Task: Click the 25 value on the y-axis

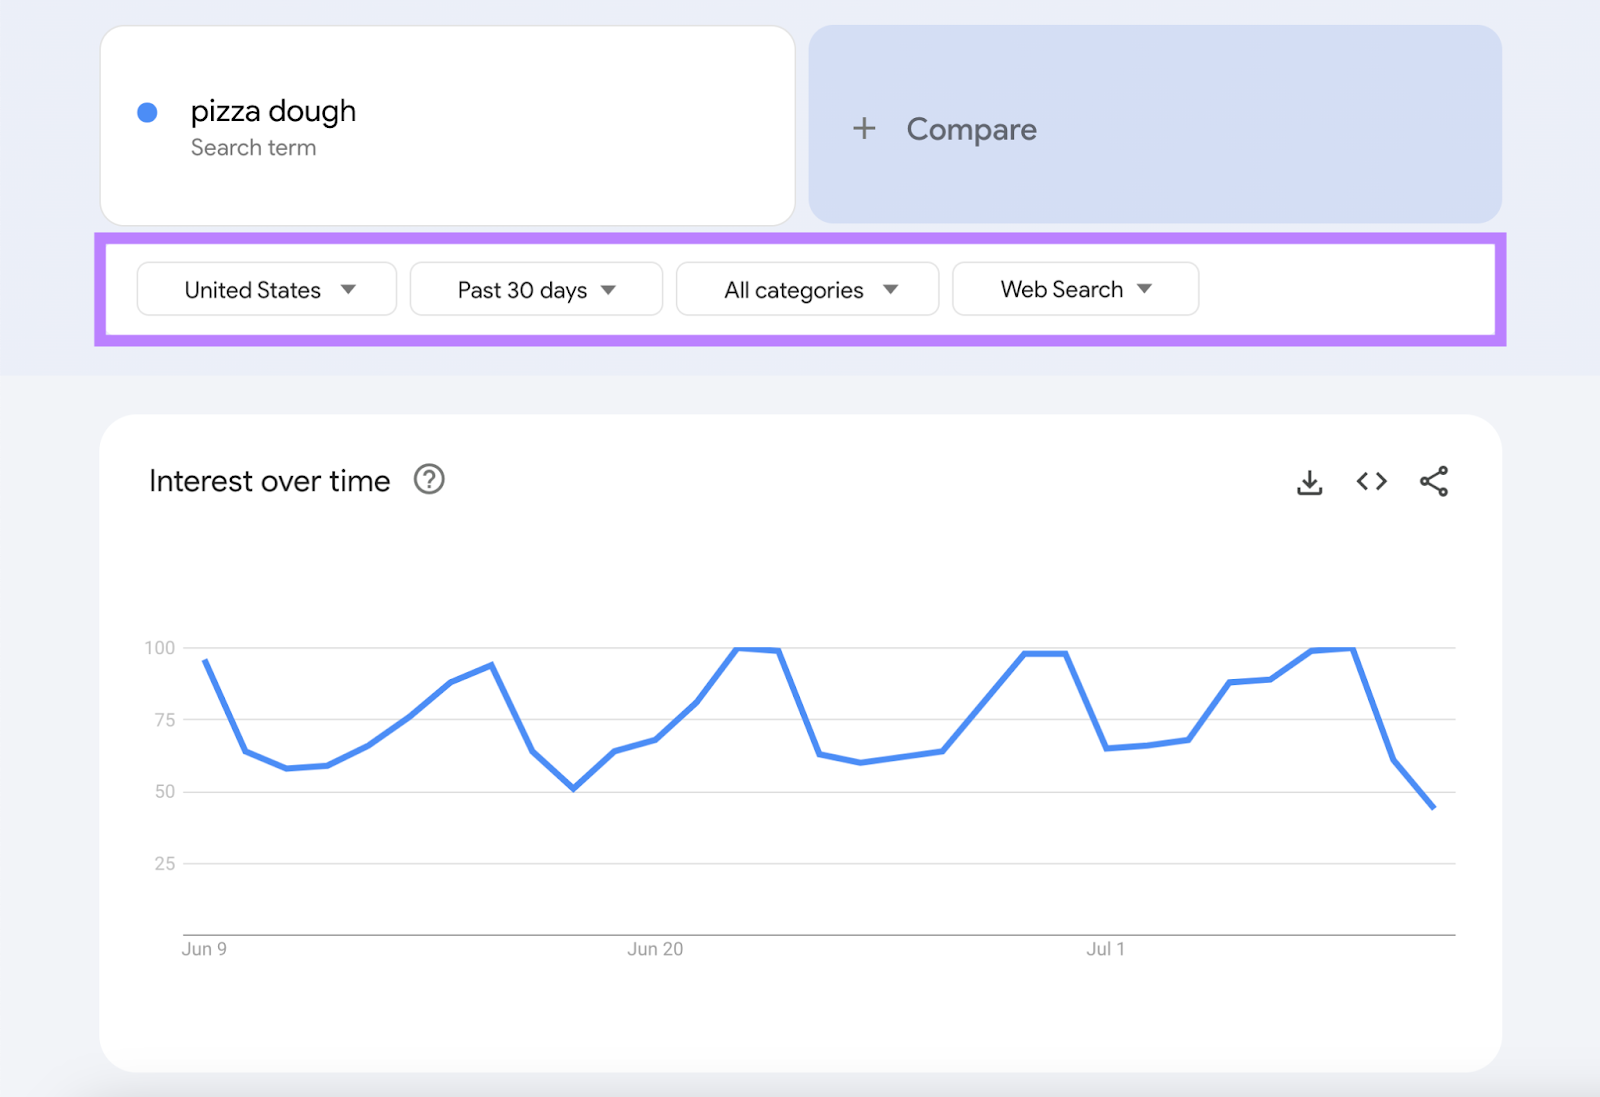Action: (x=165, y=864)
